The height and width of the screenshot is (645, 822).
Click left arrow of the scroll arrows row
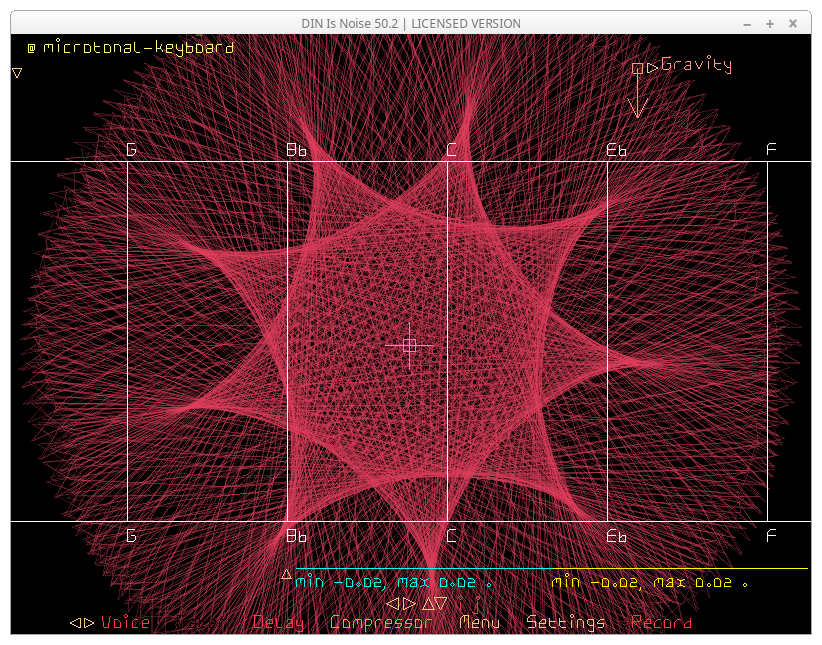click(x=393, y=604)
